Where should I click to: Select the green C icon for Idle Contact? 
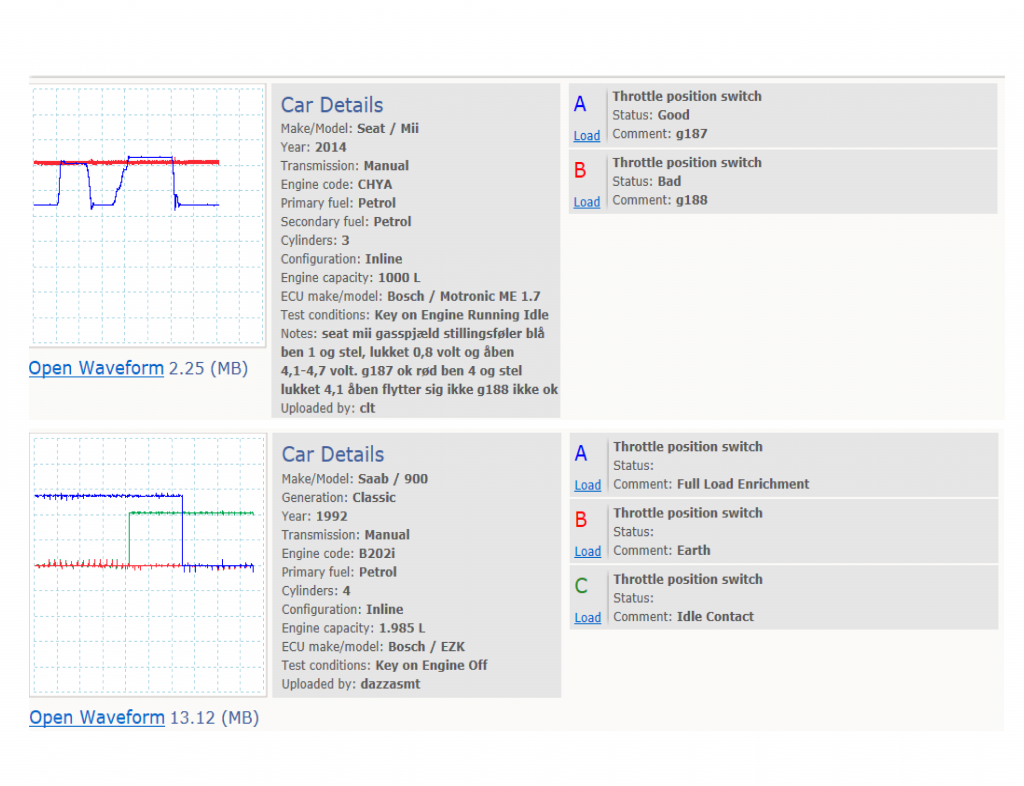581,586
